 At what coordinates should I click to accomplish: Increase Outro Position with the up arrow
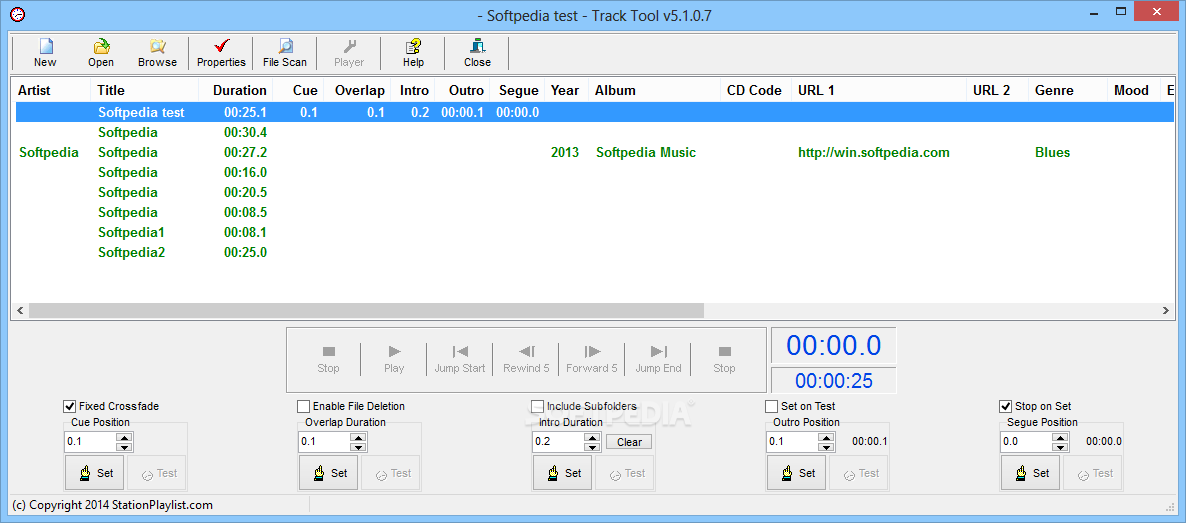click(x=827, y=437)
